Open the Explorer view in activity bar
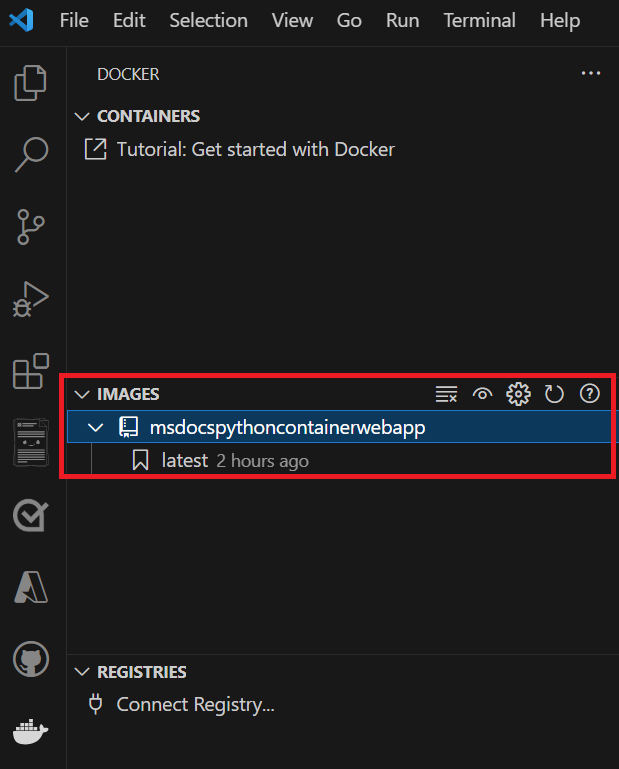 coord(31,83)
